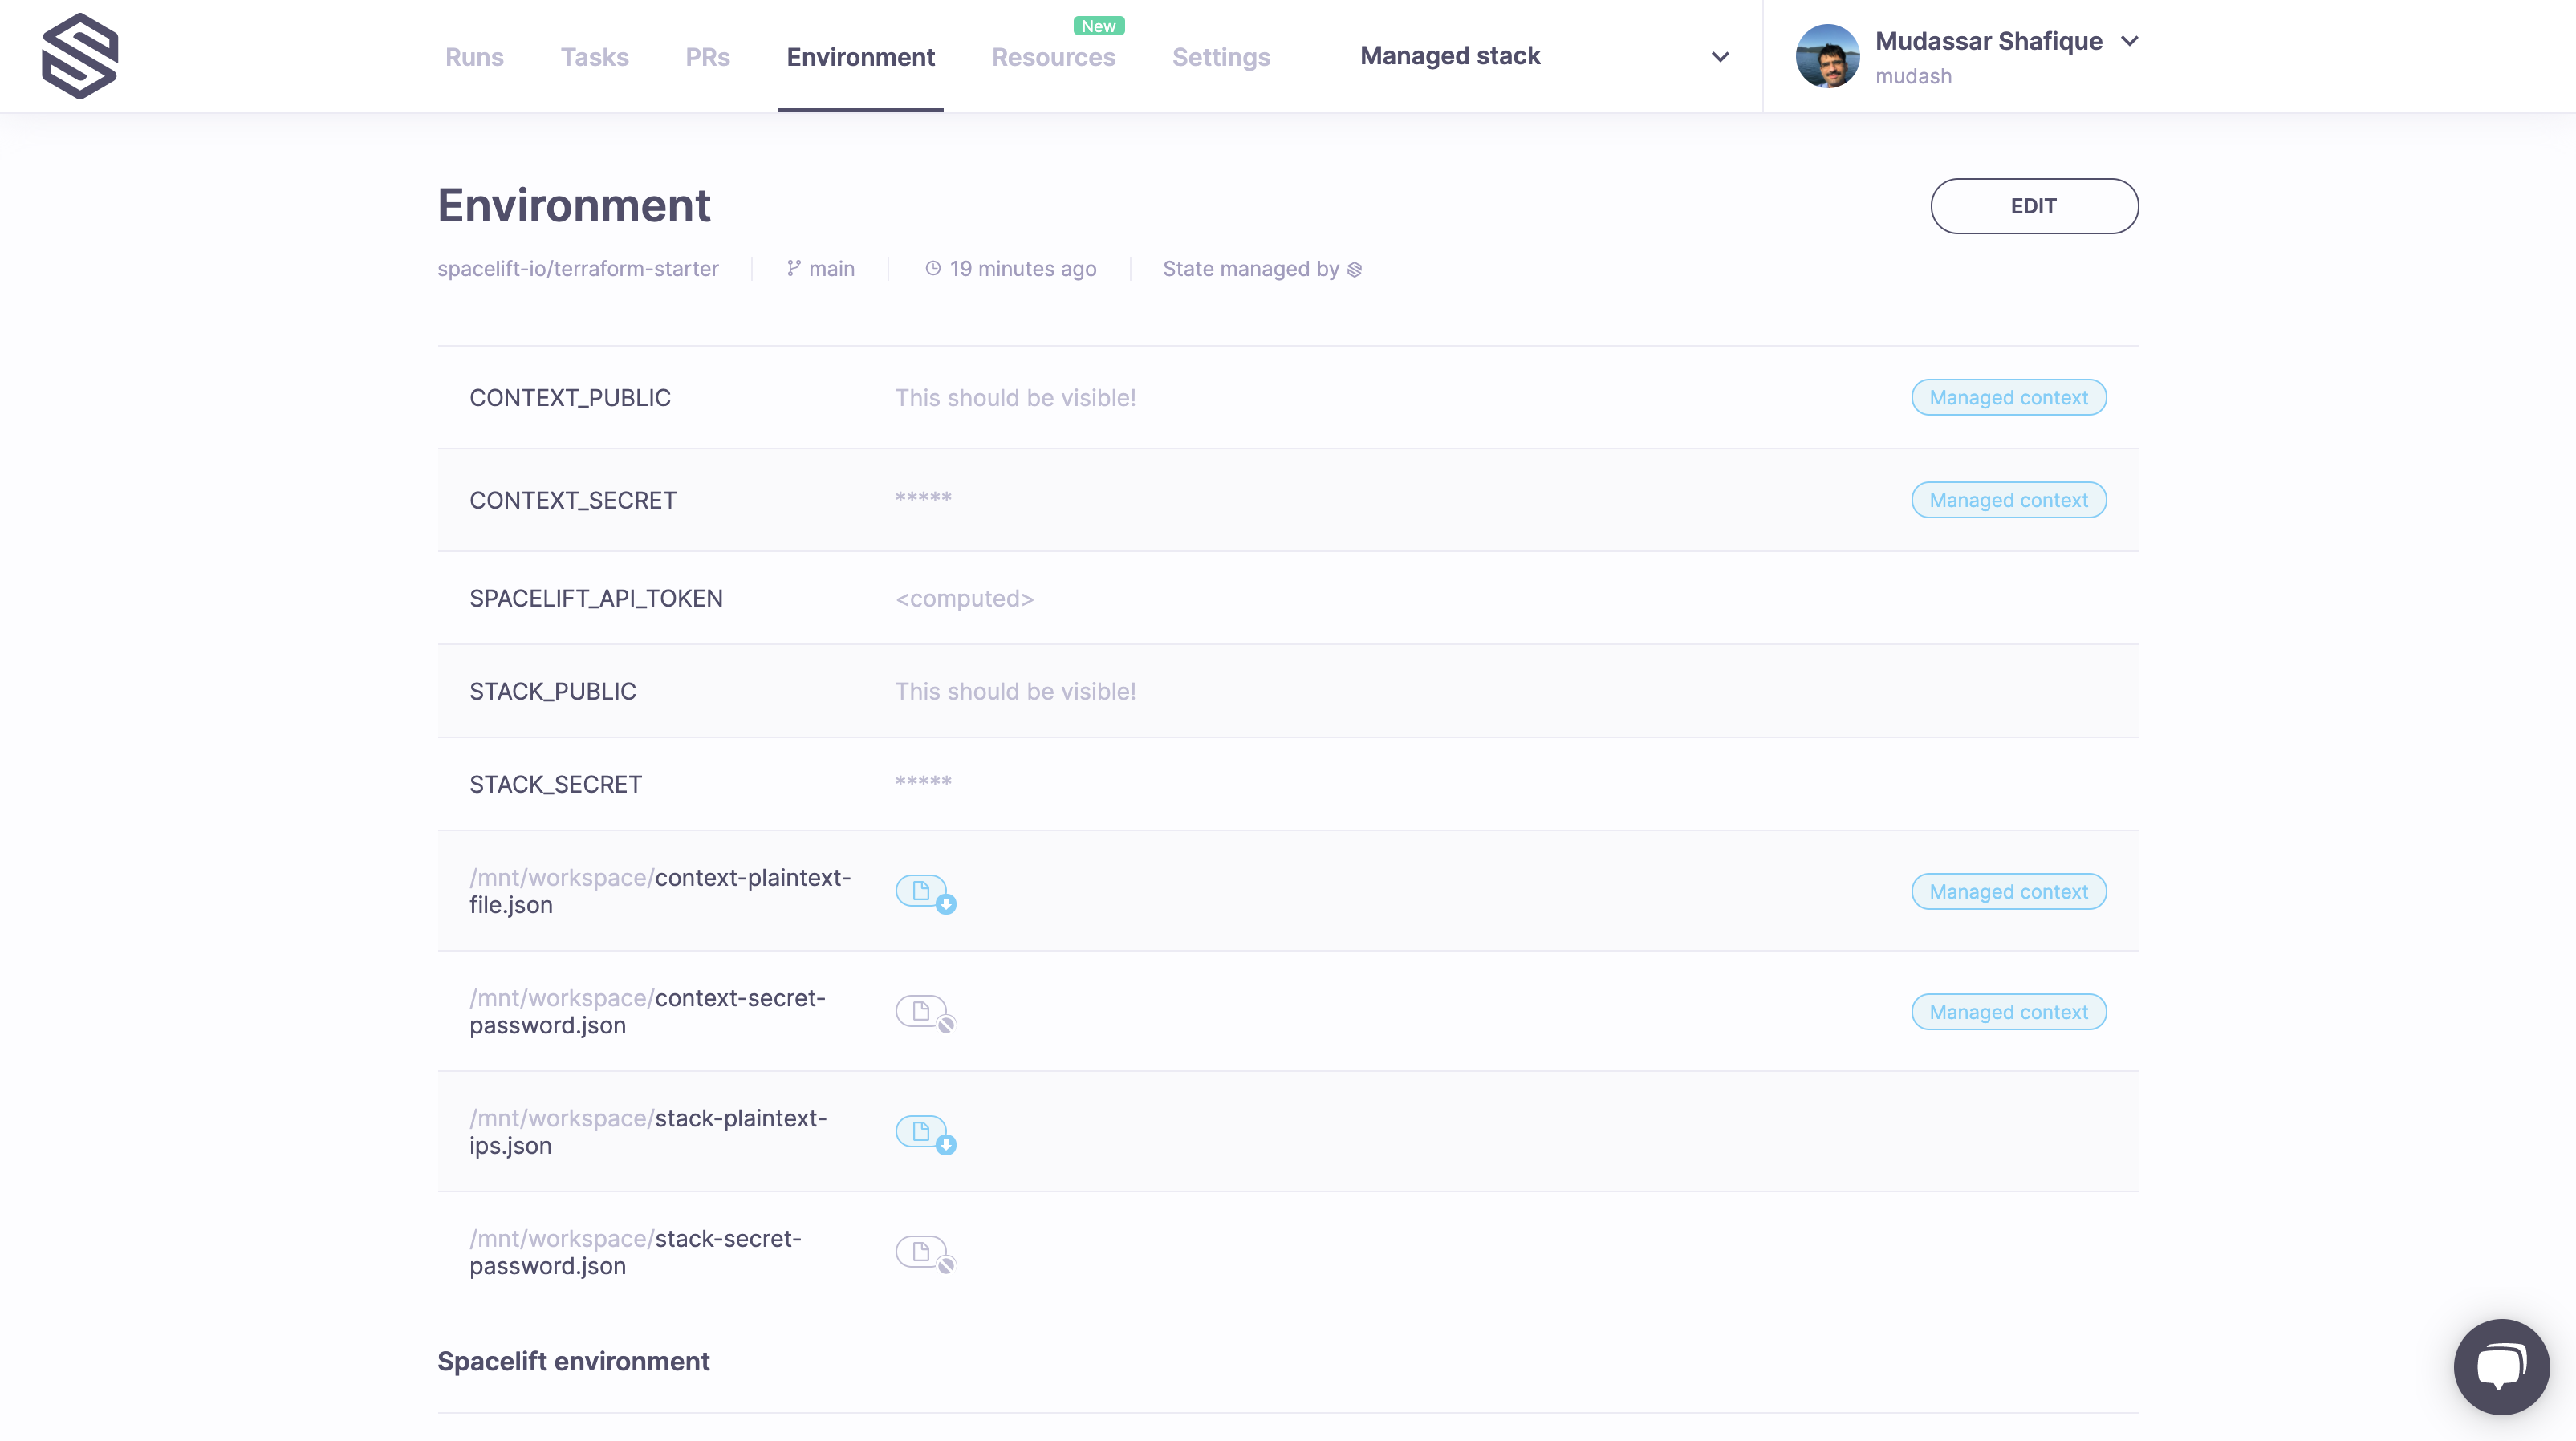Screen dimensions: 2576x1441
Task: Open the Resources tab
Action: click(x=1053, y=57)
